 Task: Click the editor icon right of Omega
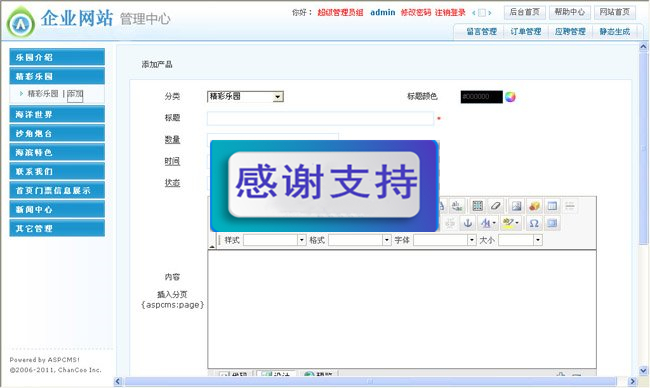pyautogui.click(x=552, y=223)
